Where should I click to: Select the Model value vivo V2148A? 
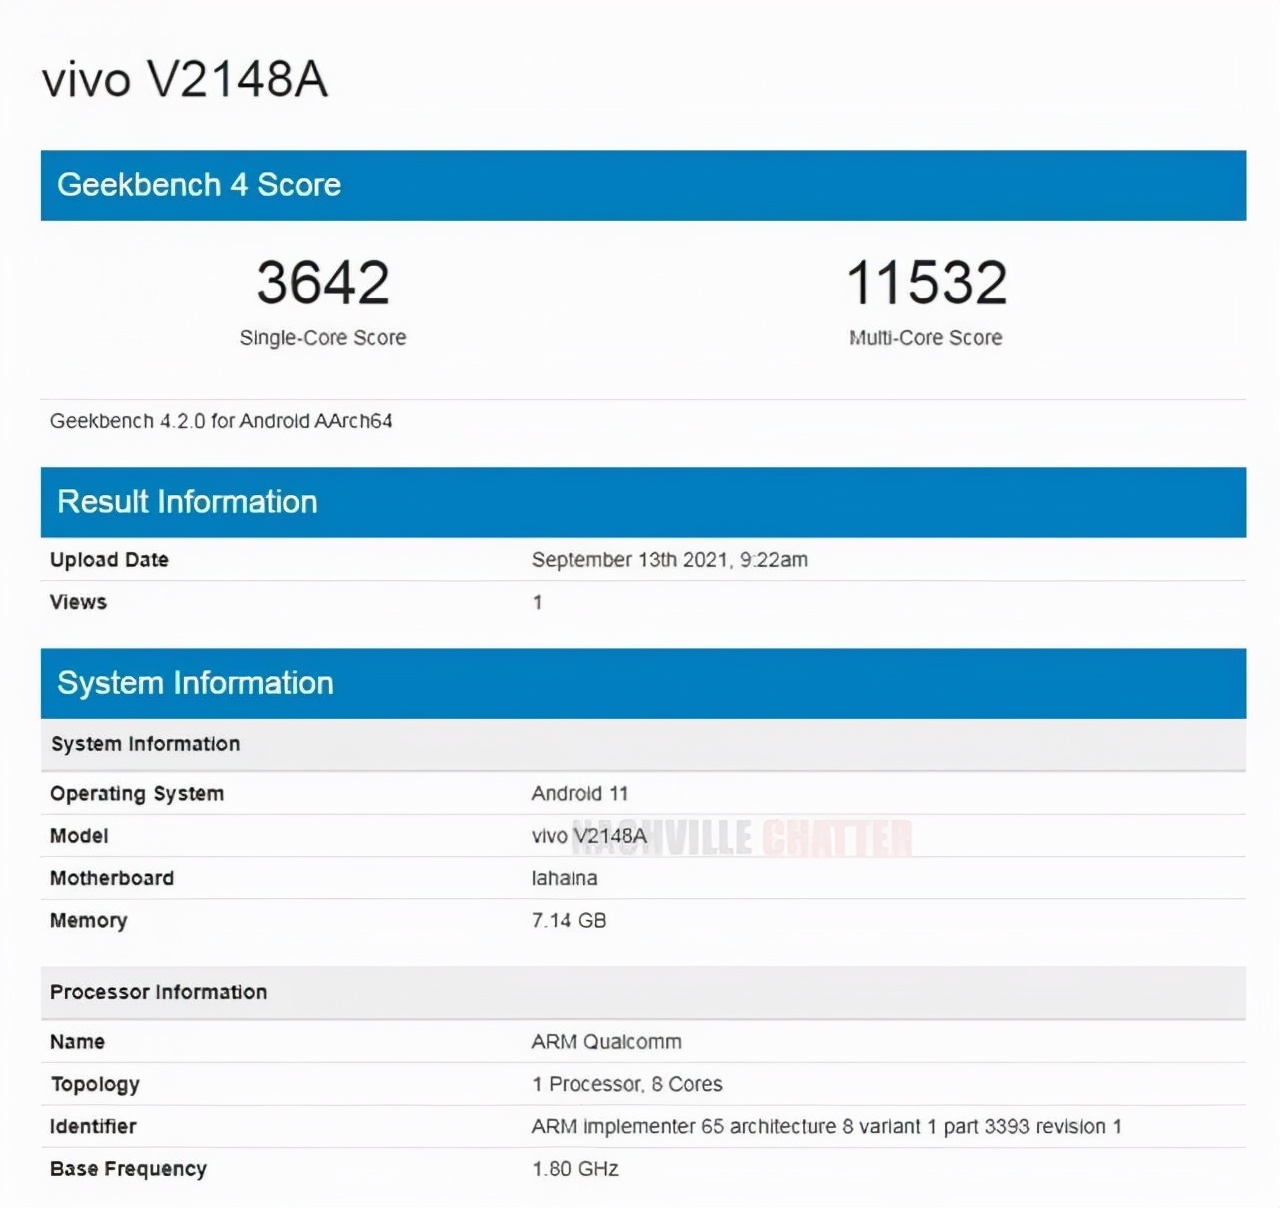click(589, 836)
